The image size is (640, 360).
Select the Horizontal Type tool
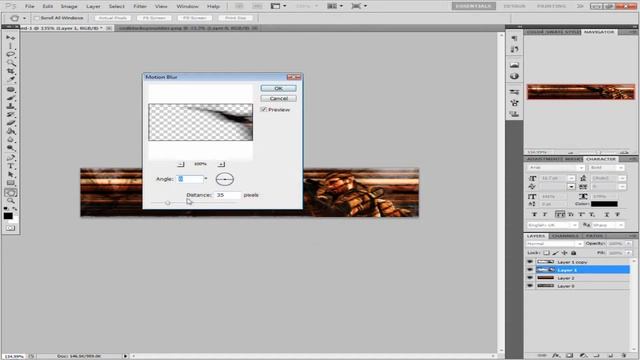(x=10, y=166)
